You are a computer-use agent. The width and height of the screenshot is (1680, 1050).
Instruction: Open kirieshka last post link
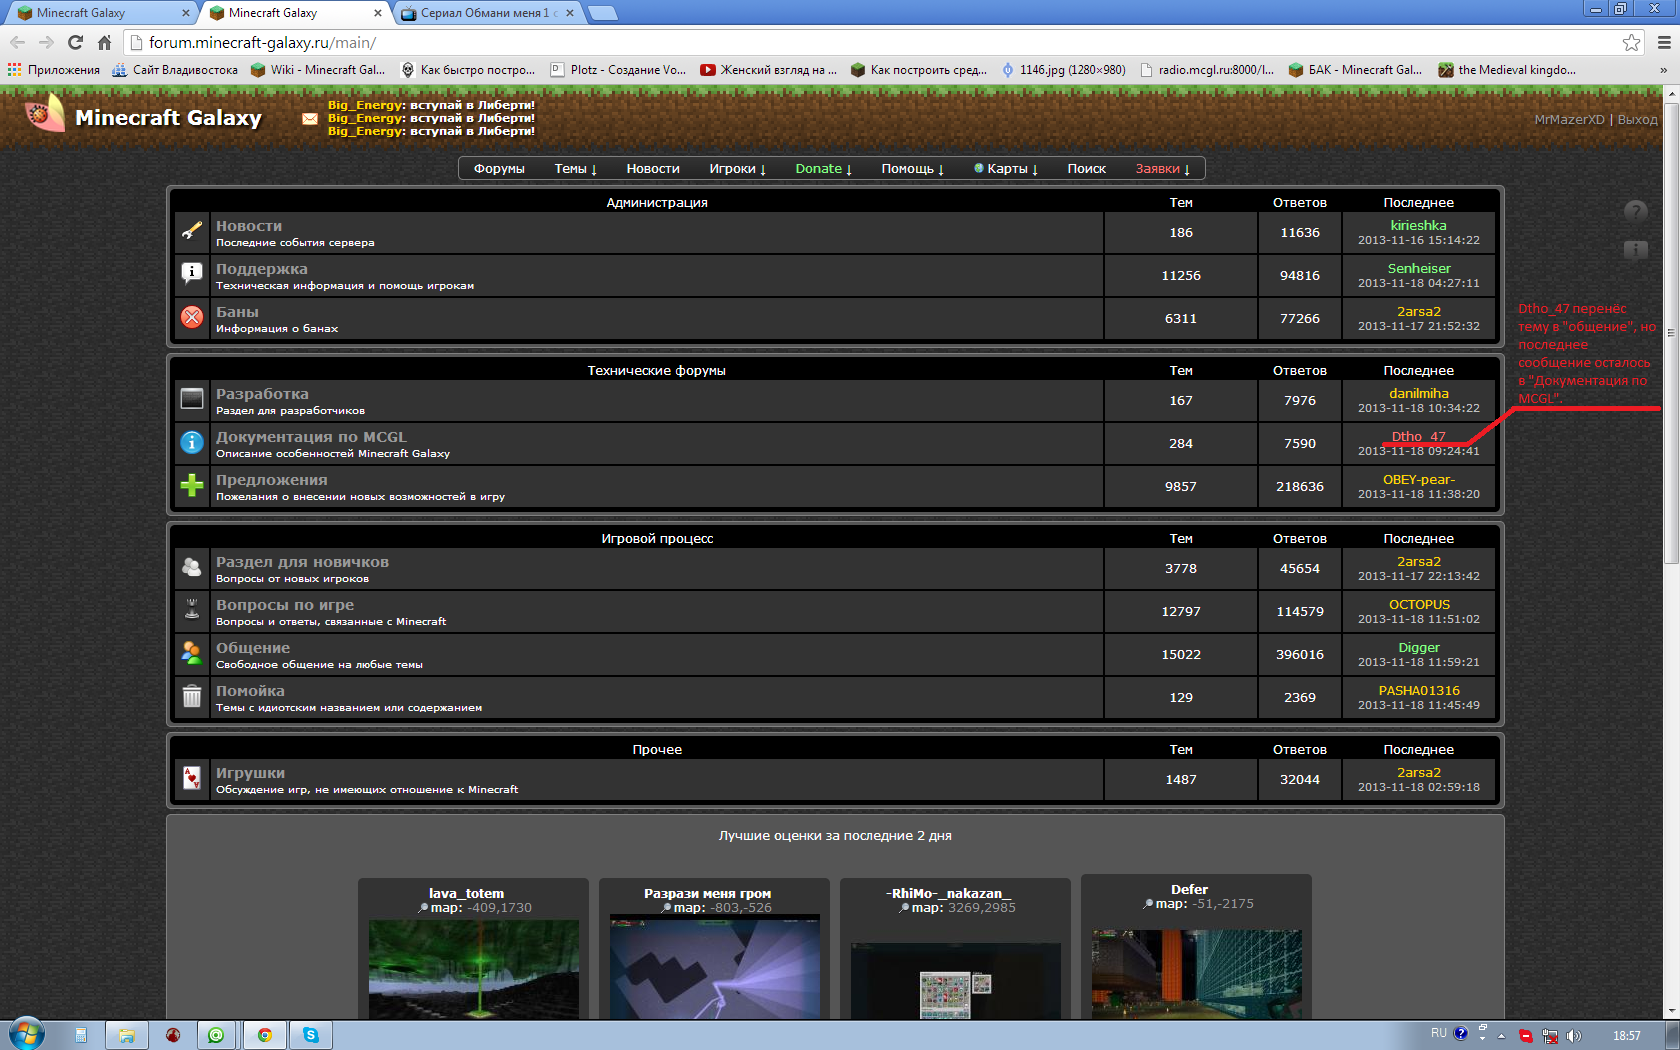pyautogui.click(x=1418, y=226)
